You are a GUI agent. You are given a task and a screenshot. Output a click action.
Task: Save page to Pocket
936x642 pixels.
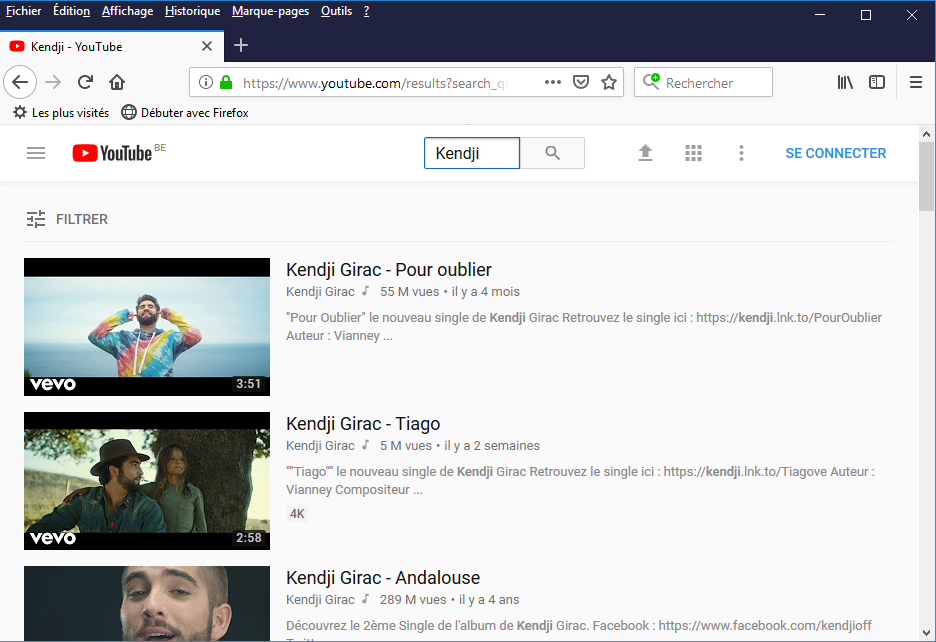coord(581,82)
